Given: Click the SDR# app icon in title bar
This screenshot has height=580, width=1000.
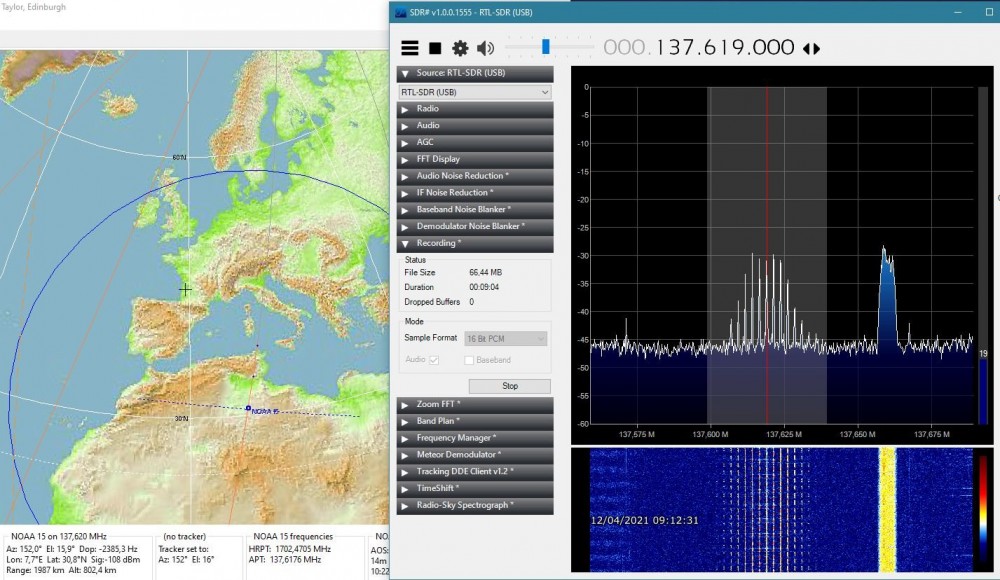Looking at the screenshot, I should pos(401,12).
